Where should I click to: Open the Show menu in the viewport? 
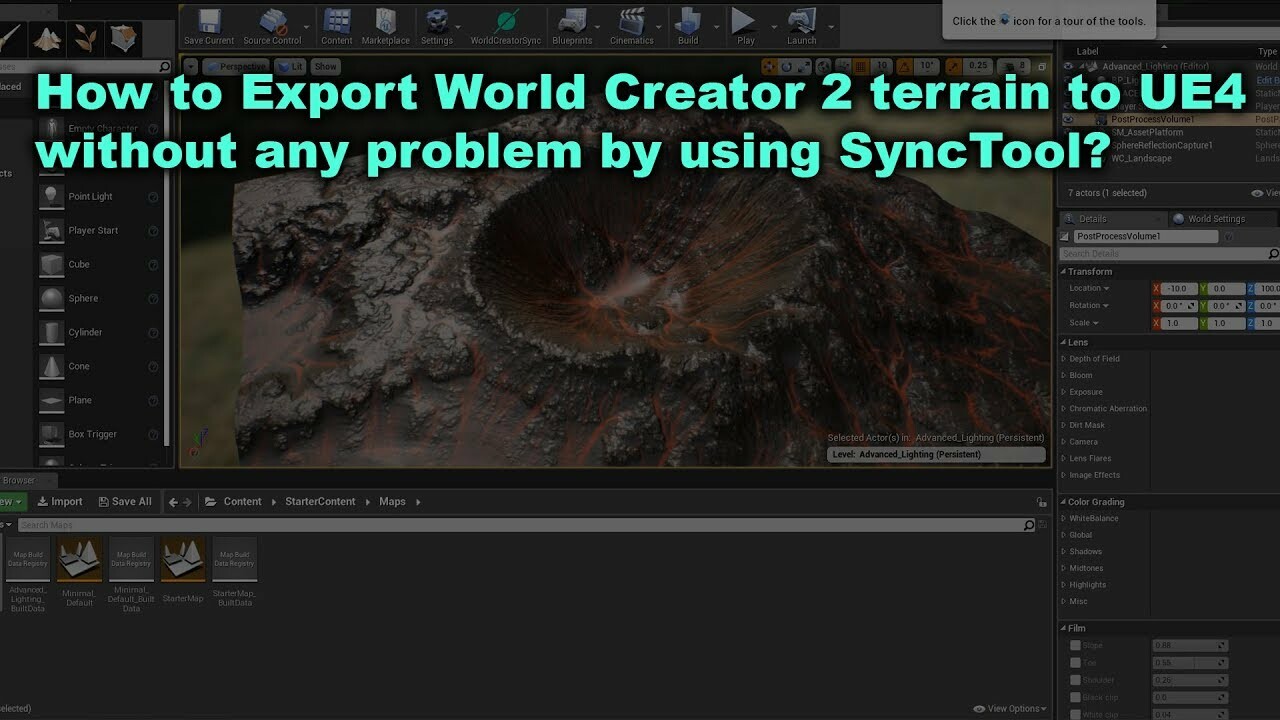pos(325,66)
